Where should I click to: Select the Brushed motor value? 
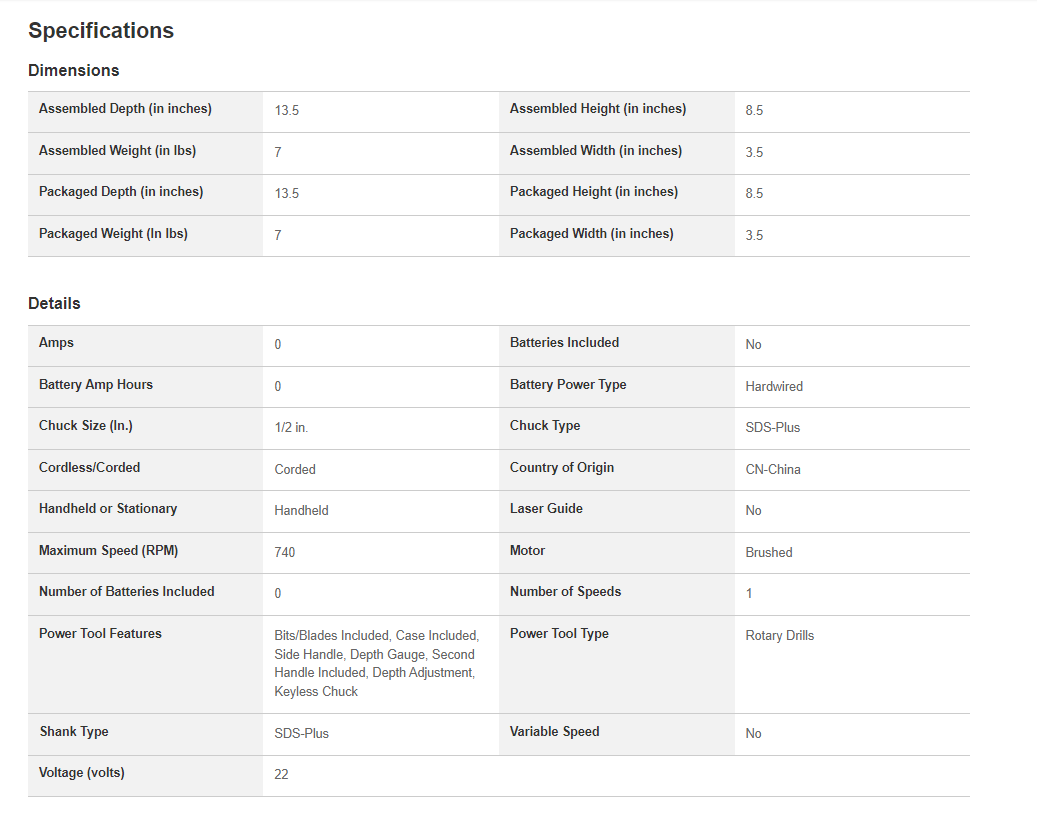pos(768,552)
